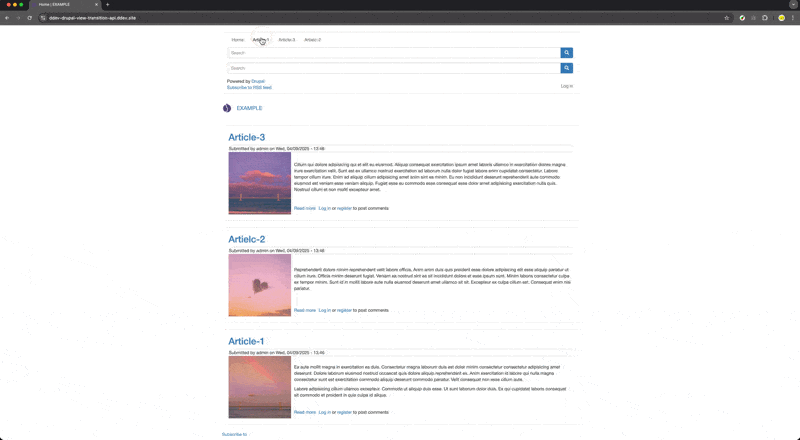Open the Article-3 navigation menu item
800x440 pixels.
coord(287,40)
